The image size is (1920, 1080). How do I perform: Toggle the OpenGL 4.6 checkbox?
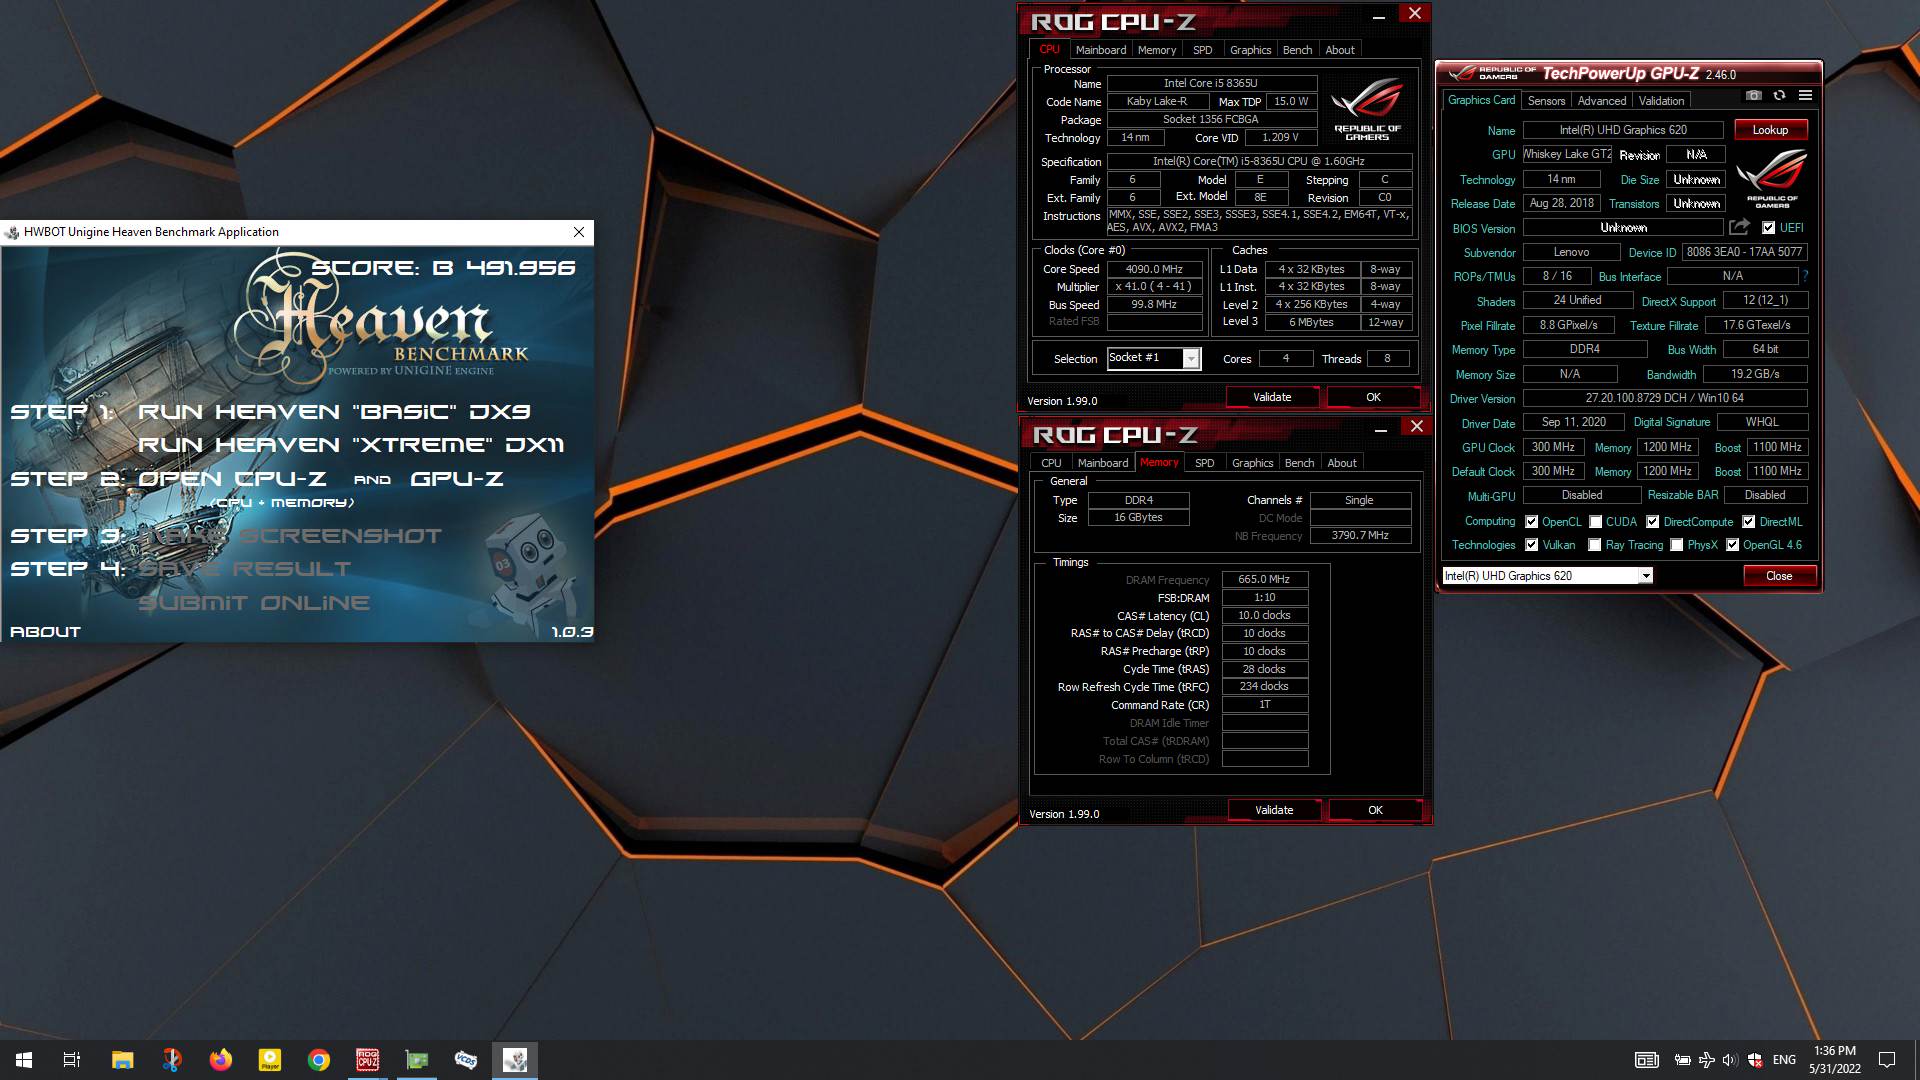pyautogui.click(x=1732, y=545)
